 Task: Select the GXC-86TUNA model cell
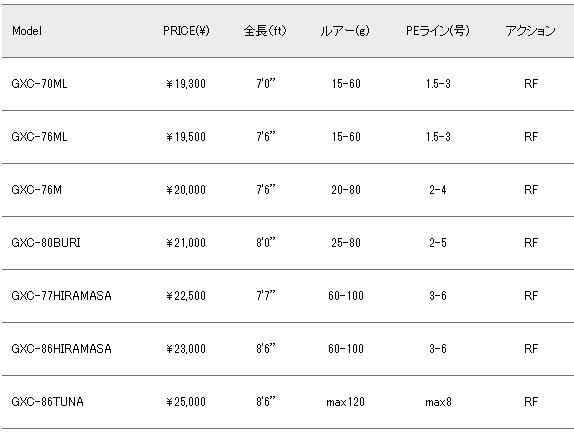point(48,402)
